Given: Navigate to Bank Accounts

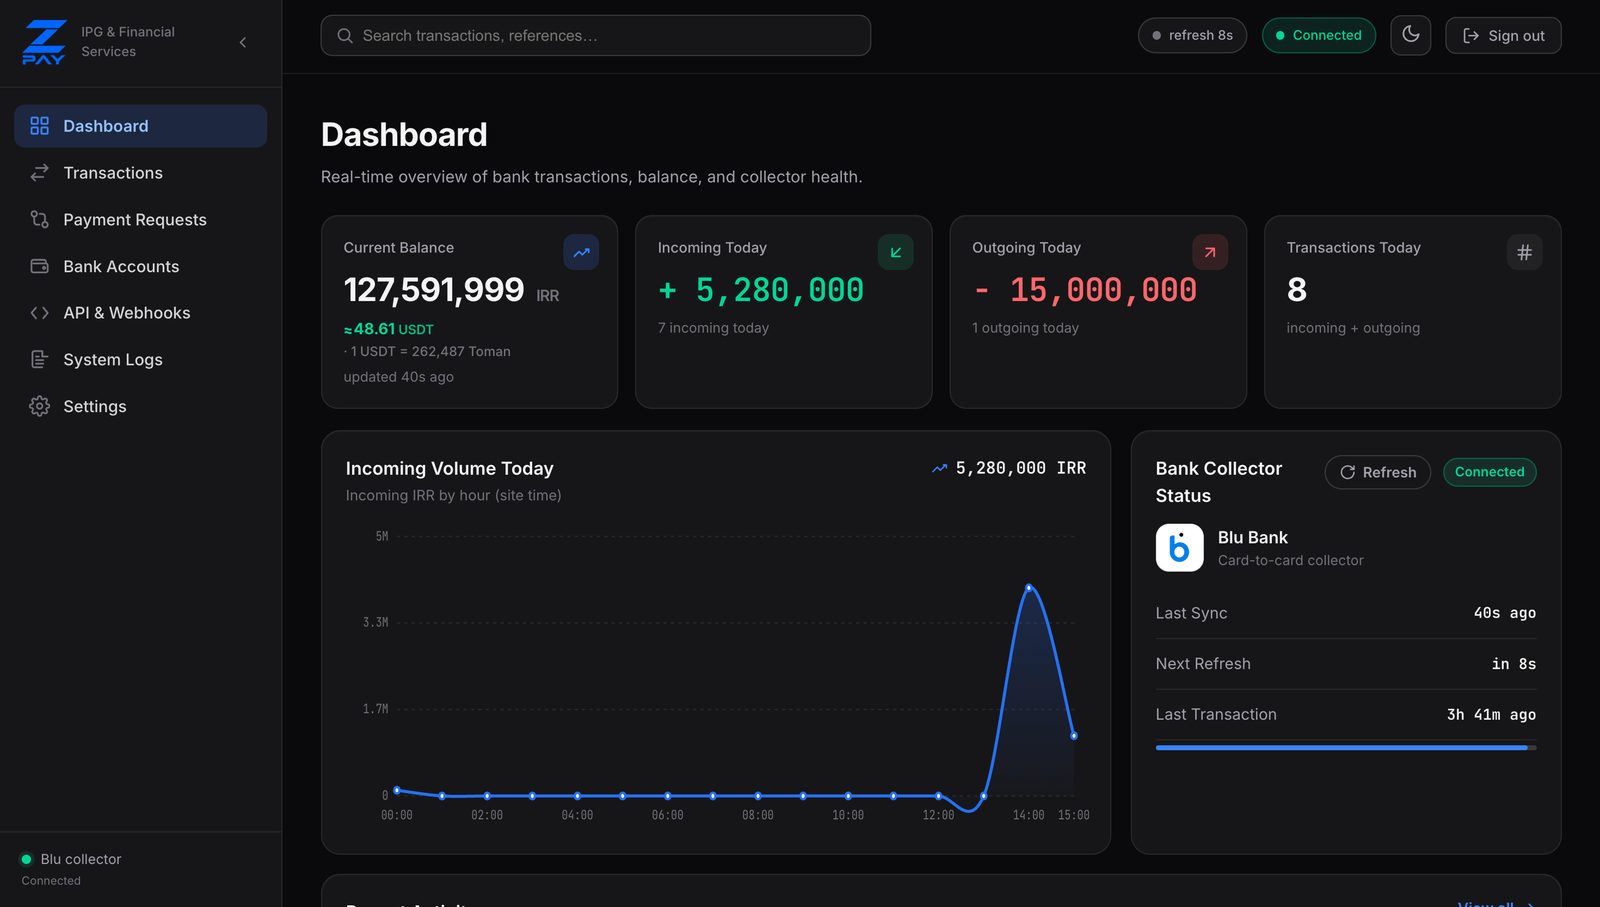Looking at the screenshot, I should point(140,267).
